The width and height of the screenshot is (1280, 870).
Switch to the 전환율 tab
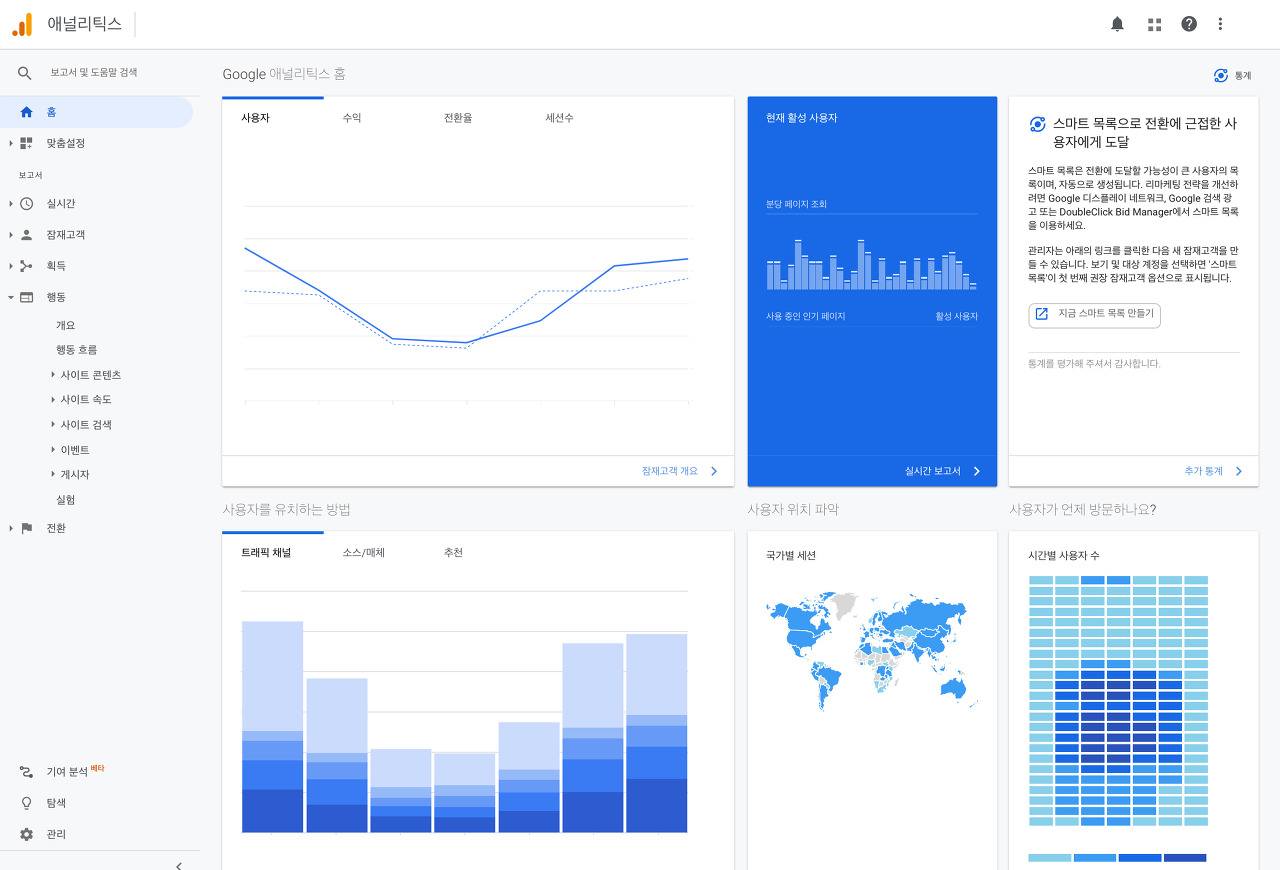coord(458,118)
